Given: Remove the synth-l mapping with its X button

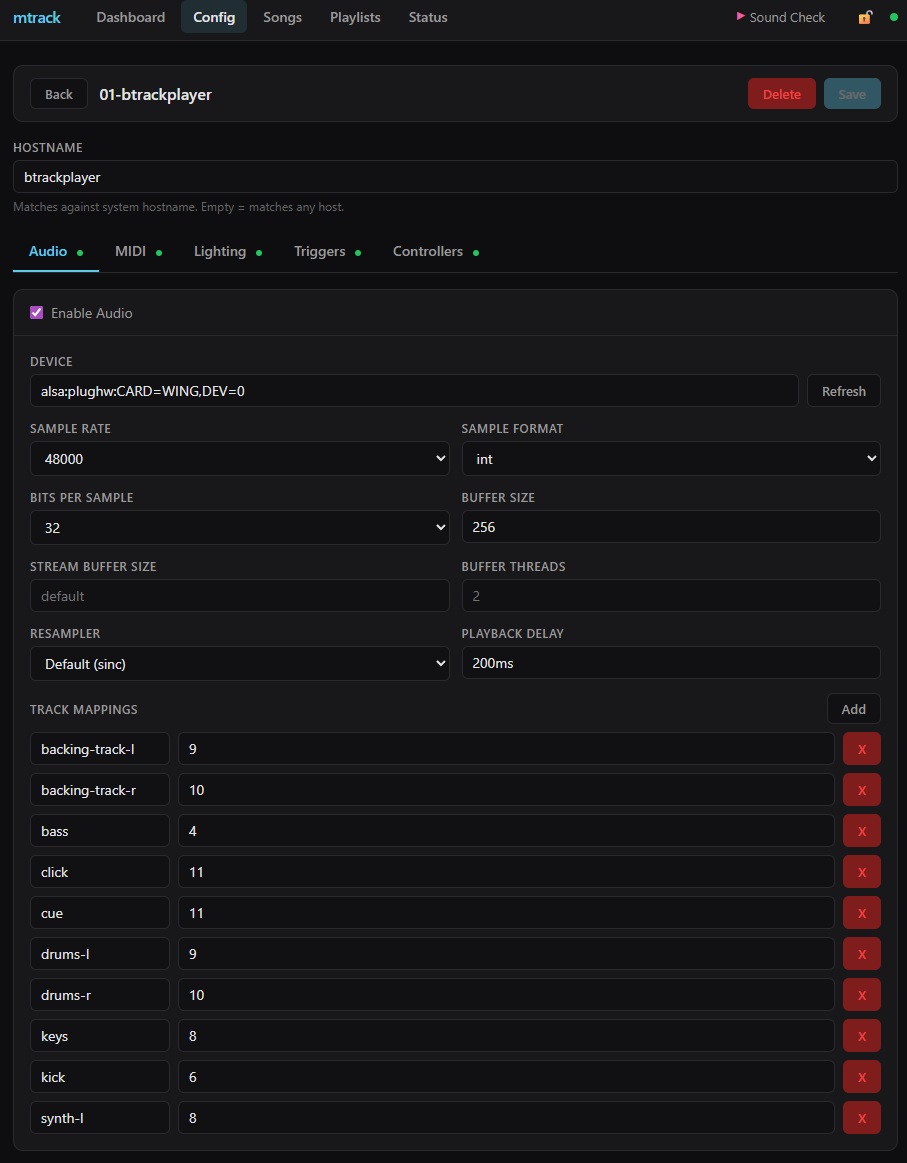Looking at the screenshot, I should 861,1117.
